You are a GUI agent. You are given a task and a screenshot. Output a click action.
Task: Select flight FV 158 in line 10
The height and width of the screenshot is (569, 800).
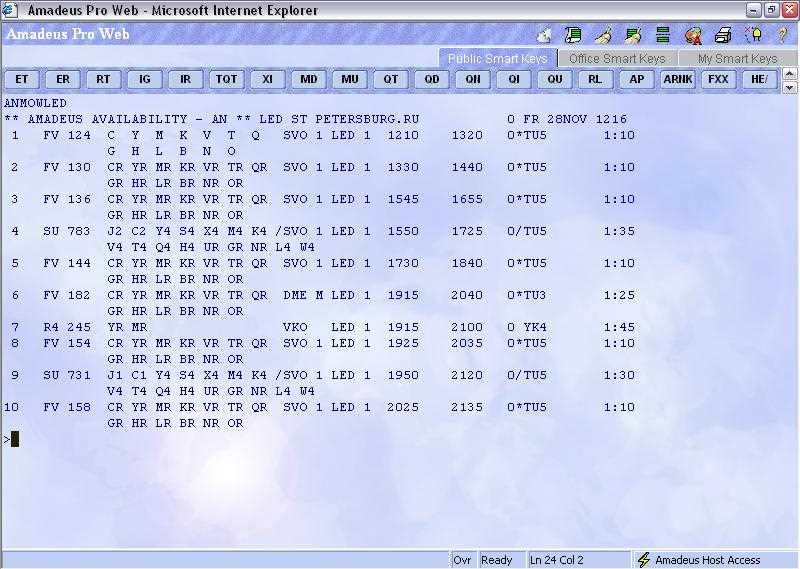tap(67, 407)
